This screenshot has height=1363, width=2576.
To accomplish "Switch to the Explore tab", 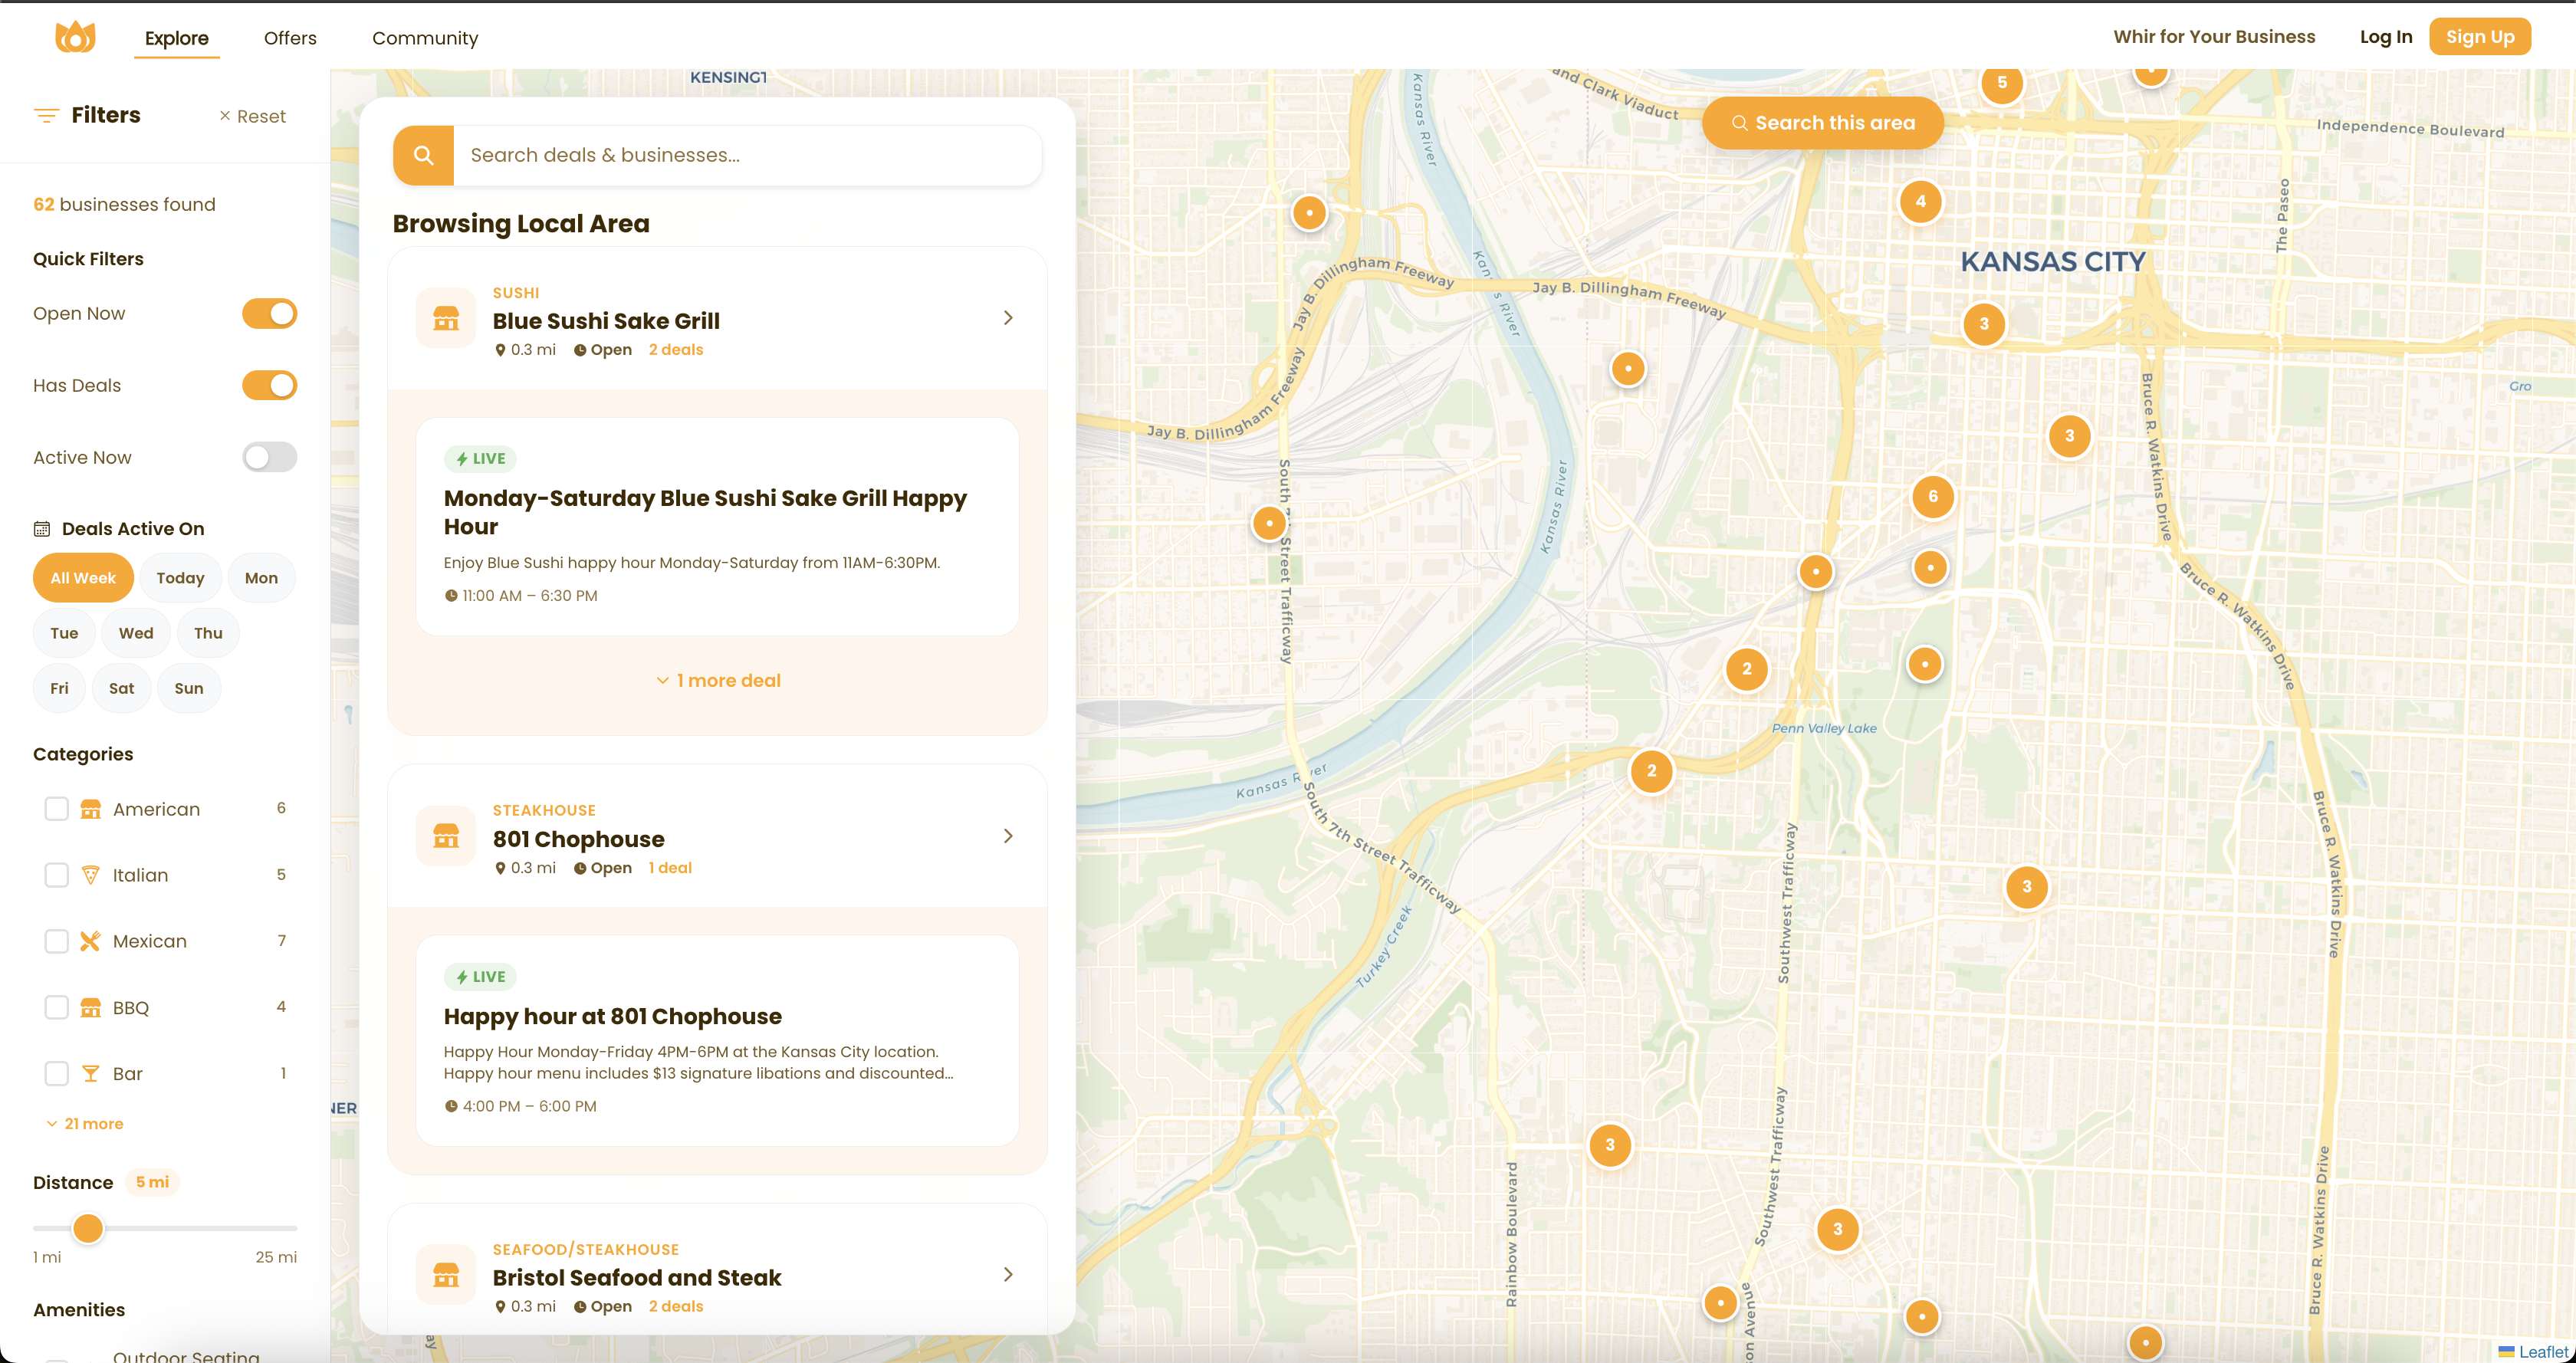I will [x=177, y=38].
